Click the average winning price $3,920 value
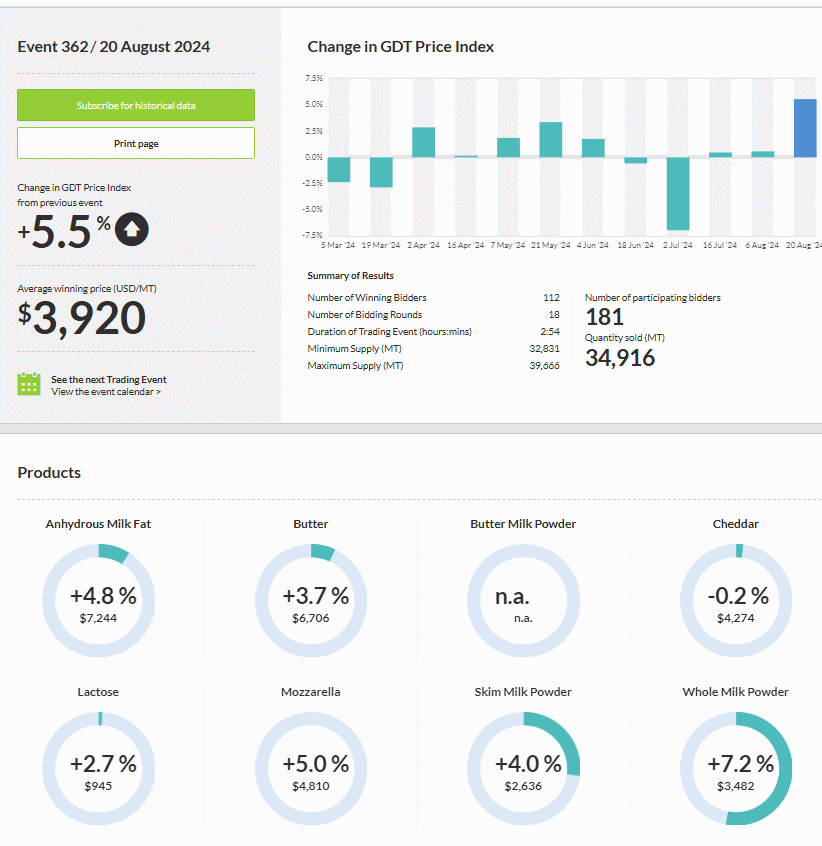The height and width of the screenshot is (846, 822). (x=81, y=318)
